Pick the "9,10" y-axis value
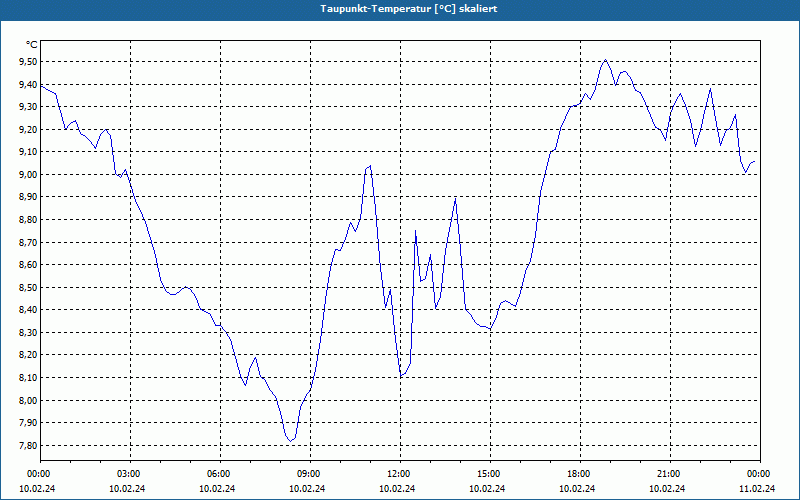This screenshot has height=500, width=800. click(29, 152)
